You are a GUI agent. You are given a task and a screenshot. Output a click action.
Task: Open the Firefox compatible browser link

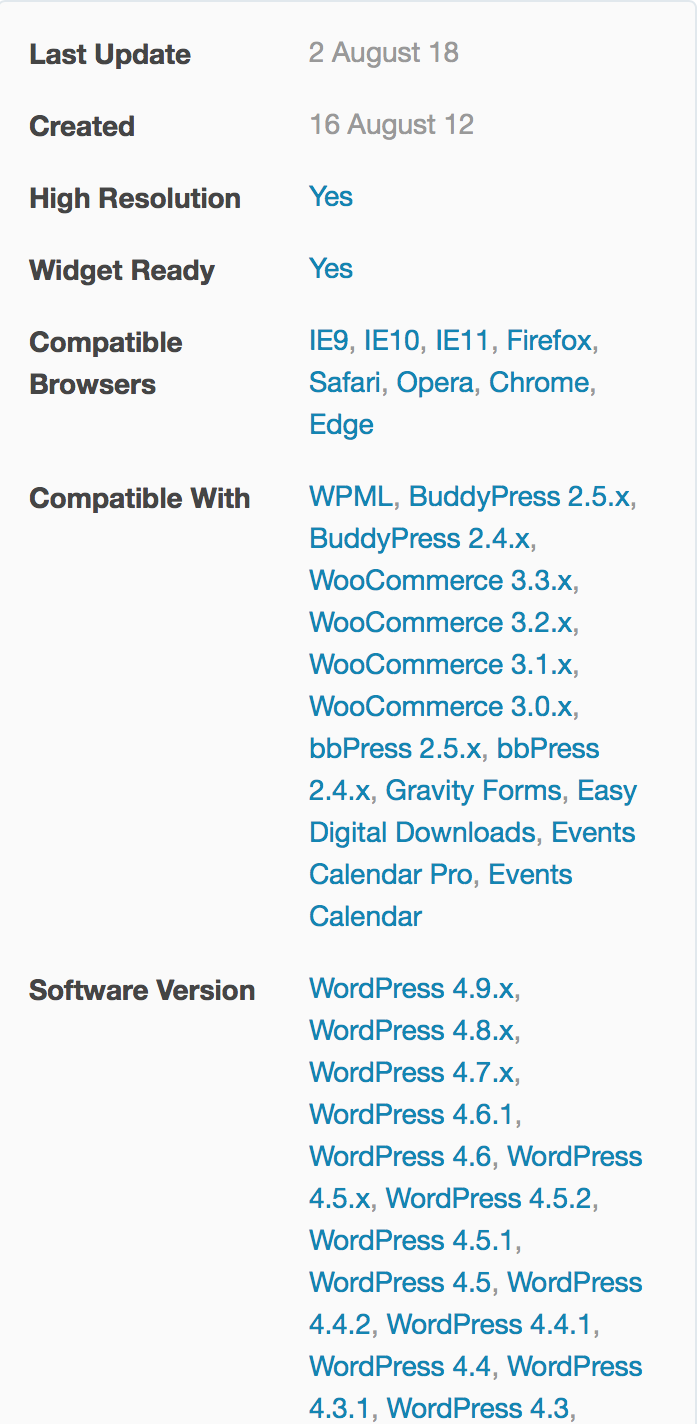(550, 341)
